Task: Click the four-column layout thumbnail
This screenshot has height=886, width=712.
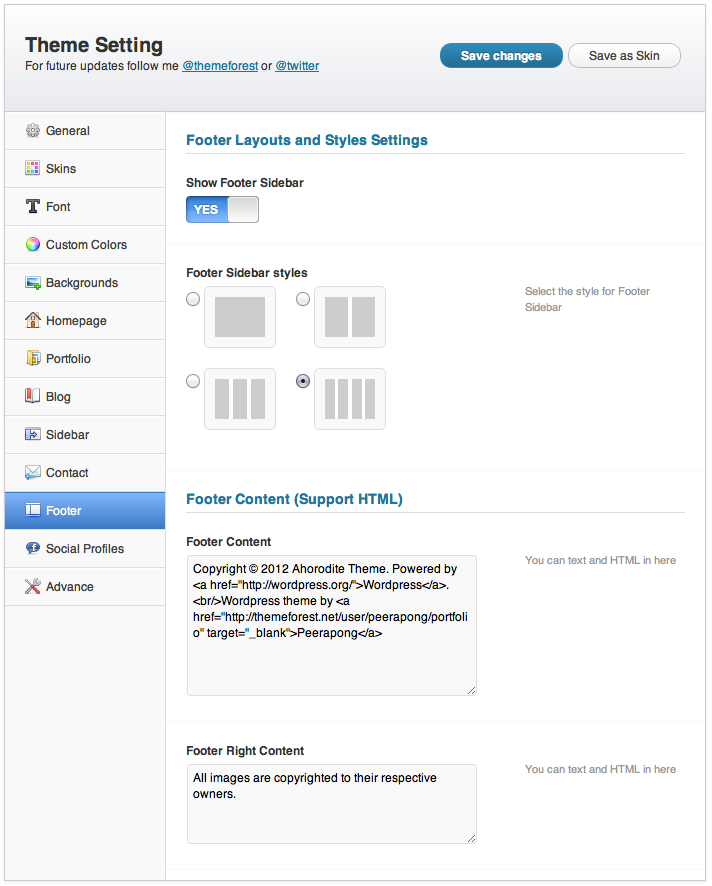Action: [350, 399]
